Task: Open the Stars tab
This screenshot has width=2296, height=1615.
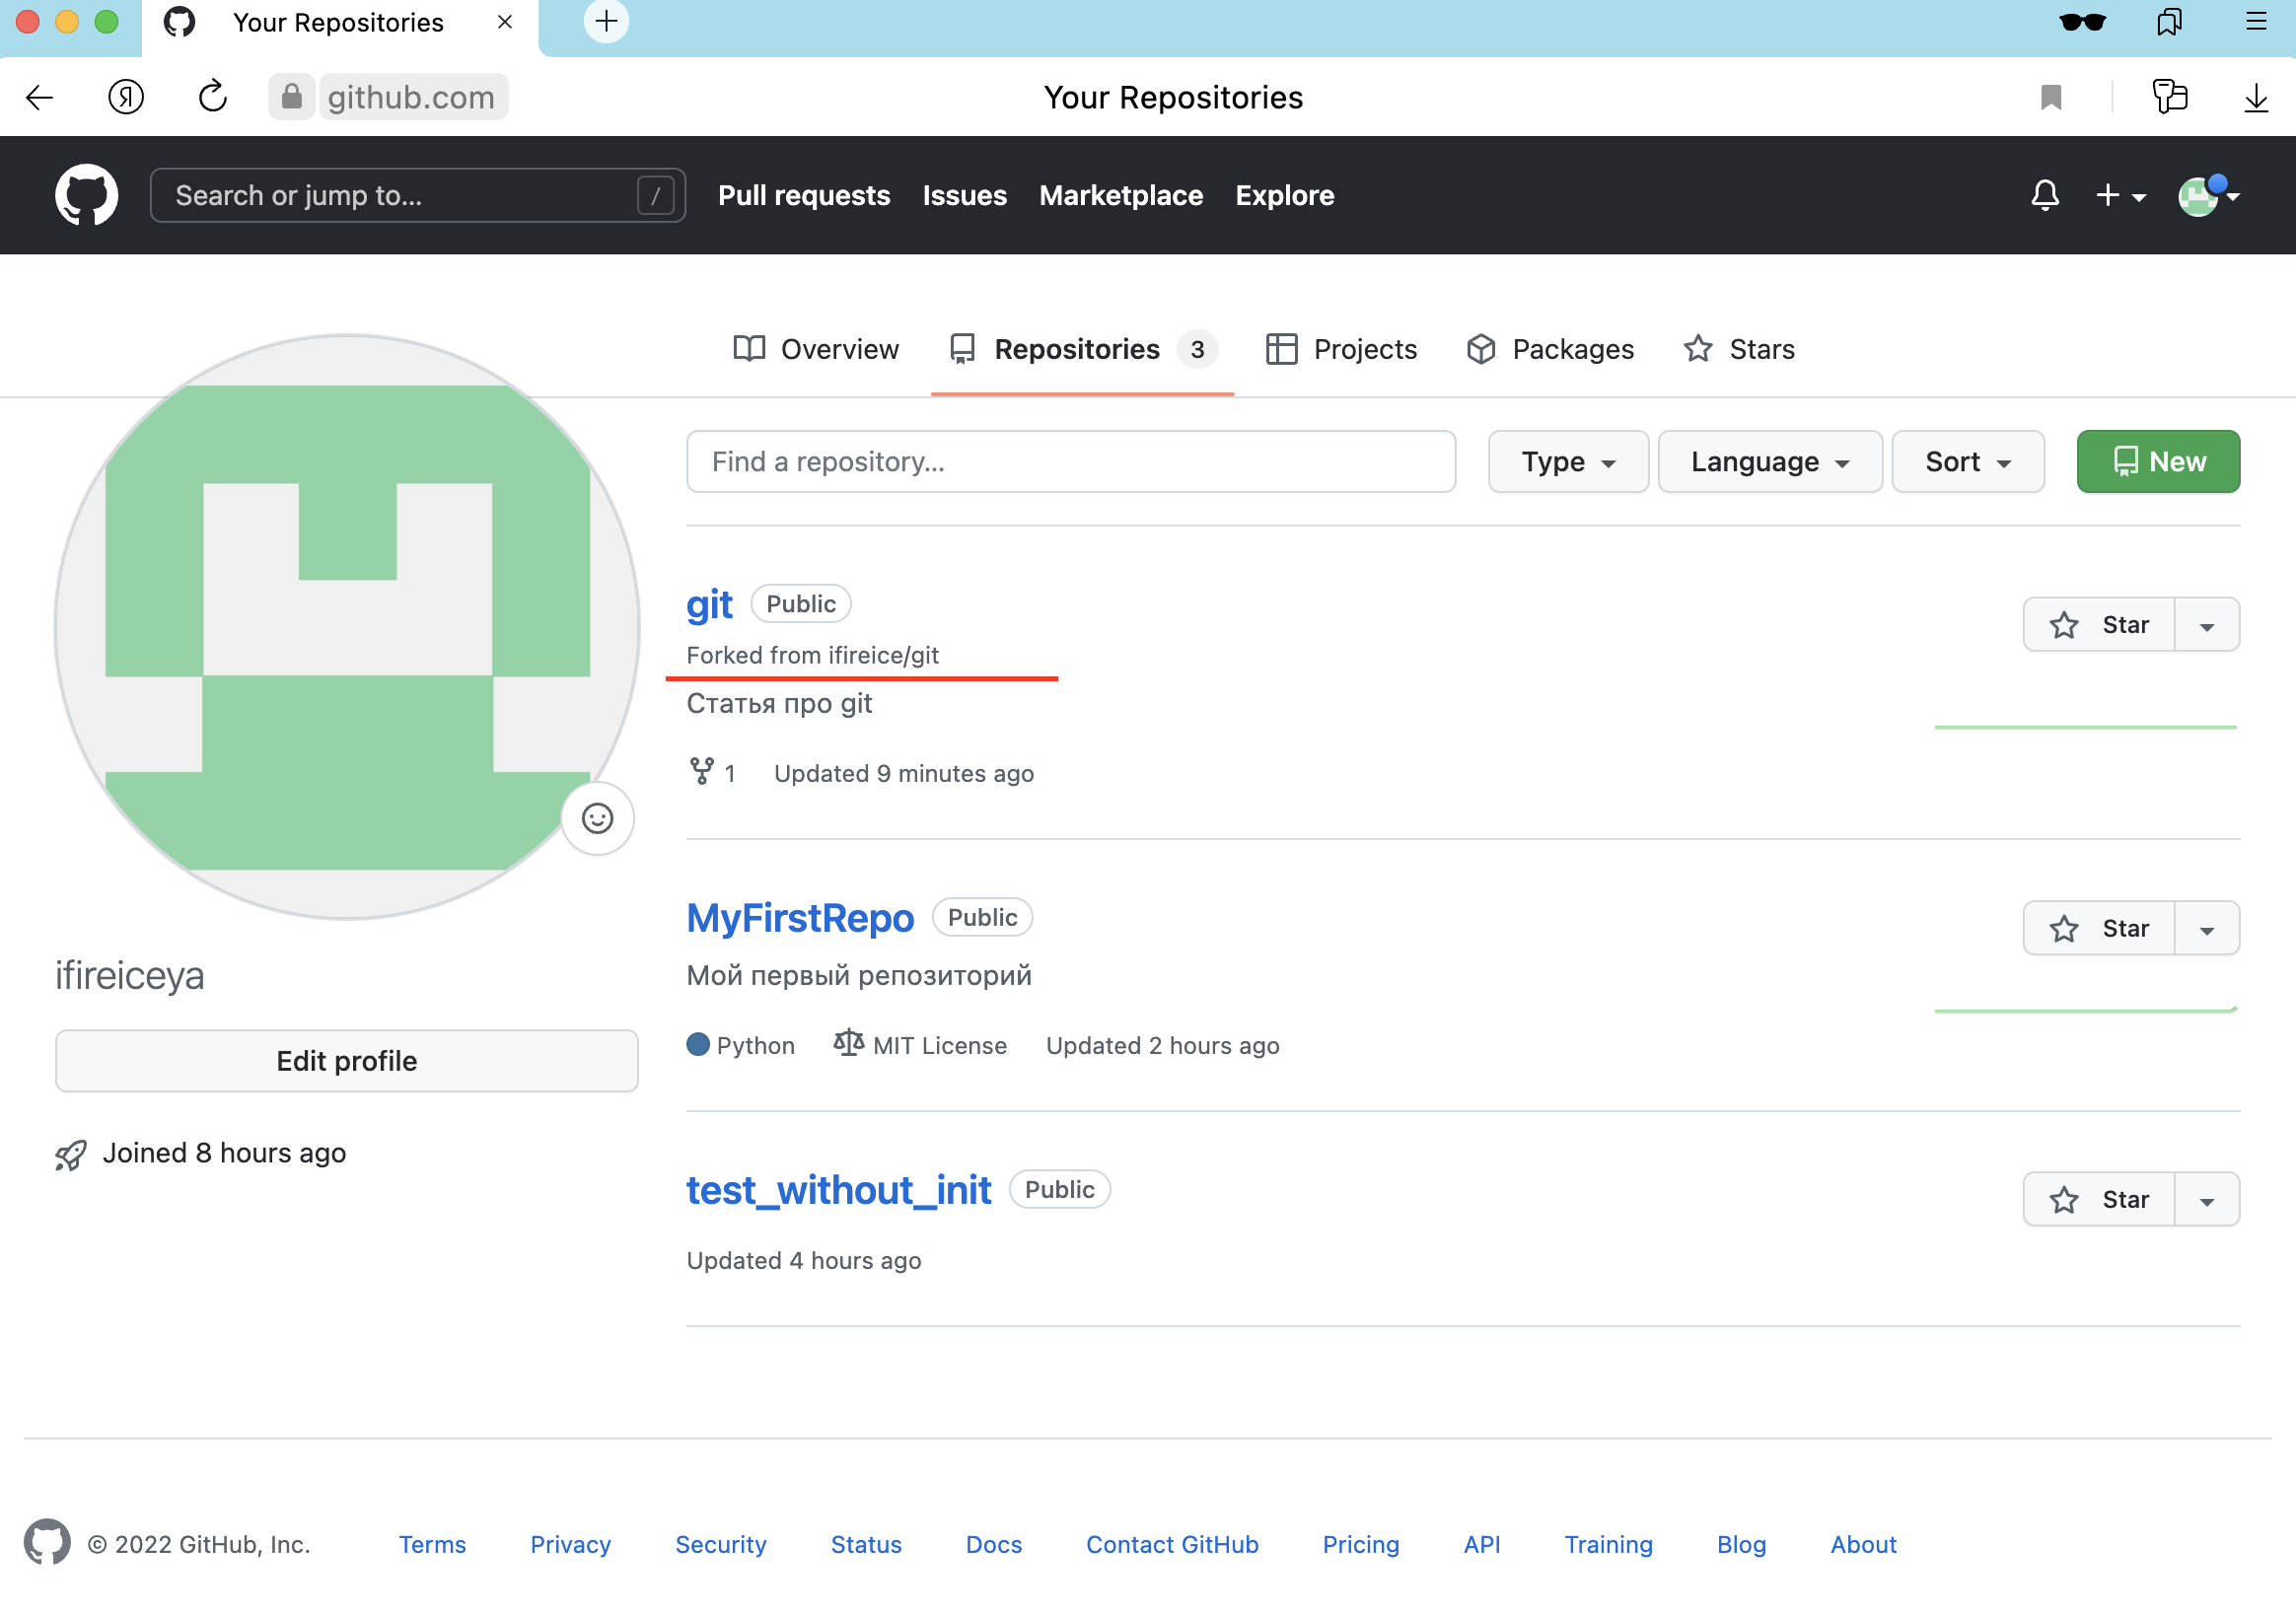Action: coord(1739,349)
